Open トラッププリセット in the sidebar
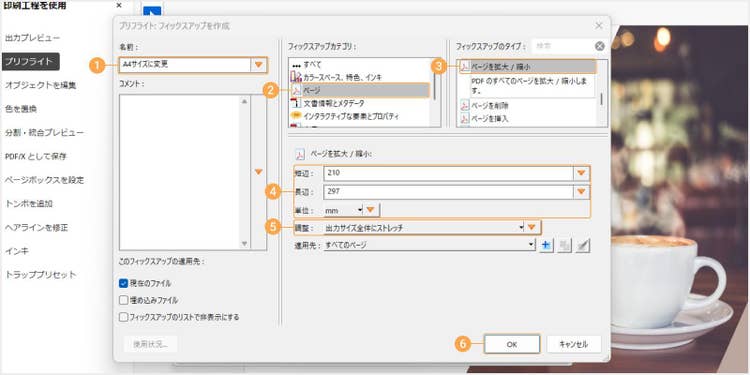Screen dimensions: 750x375 coord(41,275)
